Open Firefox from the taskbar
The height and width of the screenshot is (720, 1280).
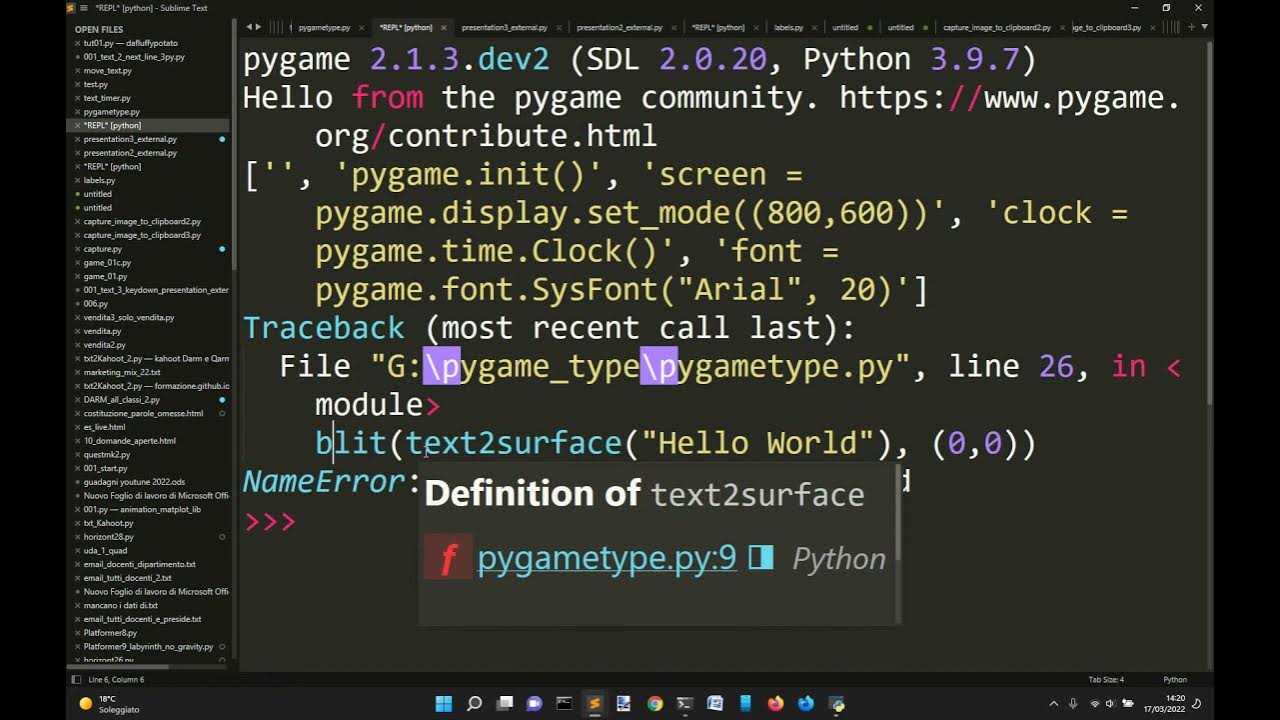(x=775, y=703)
